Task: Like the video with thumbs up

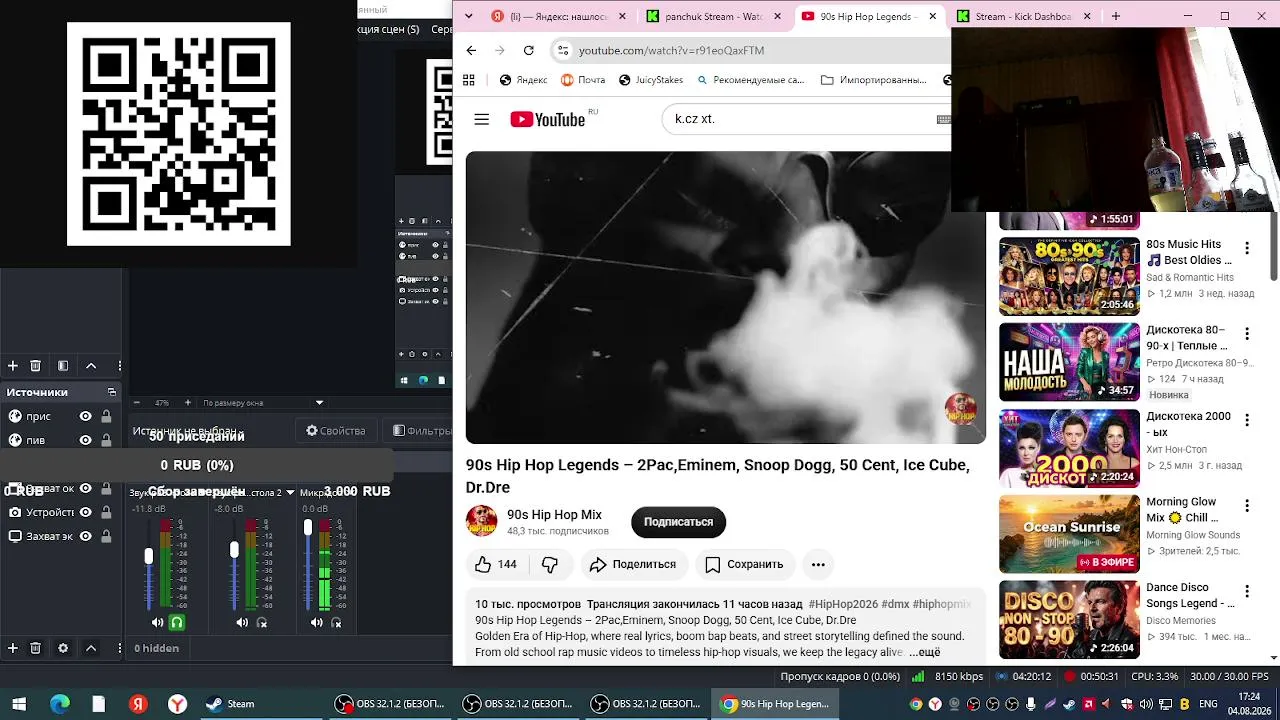Action: 496,565
